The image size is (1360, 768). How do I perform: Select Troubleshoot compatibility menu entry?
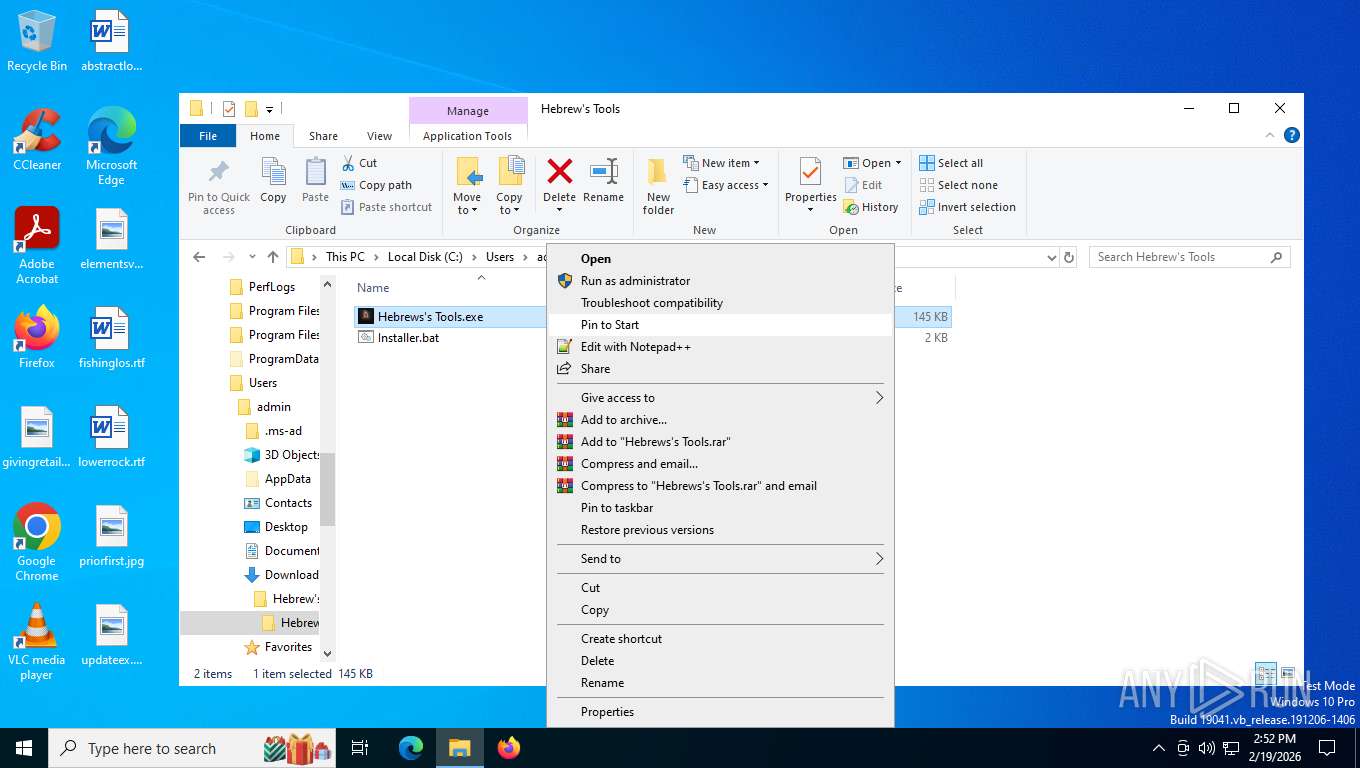pyautogui.click(x=720, y=303)
